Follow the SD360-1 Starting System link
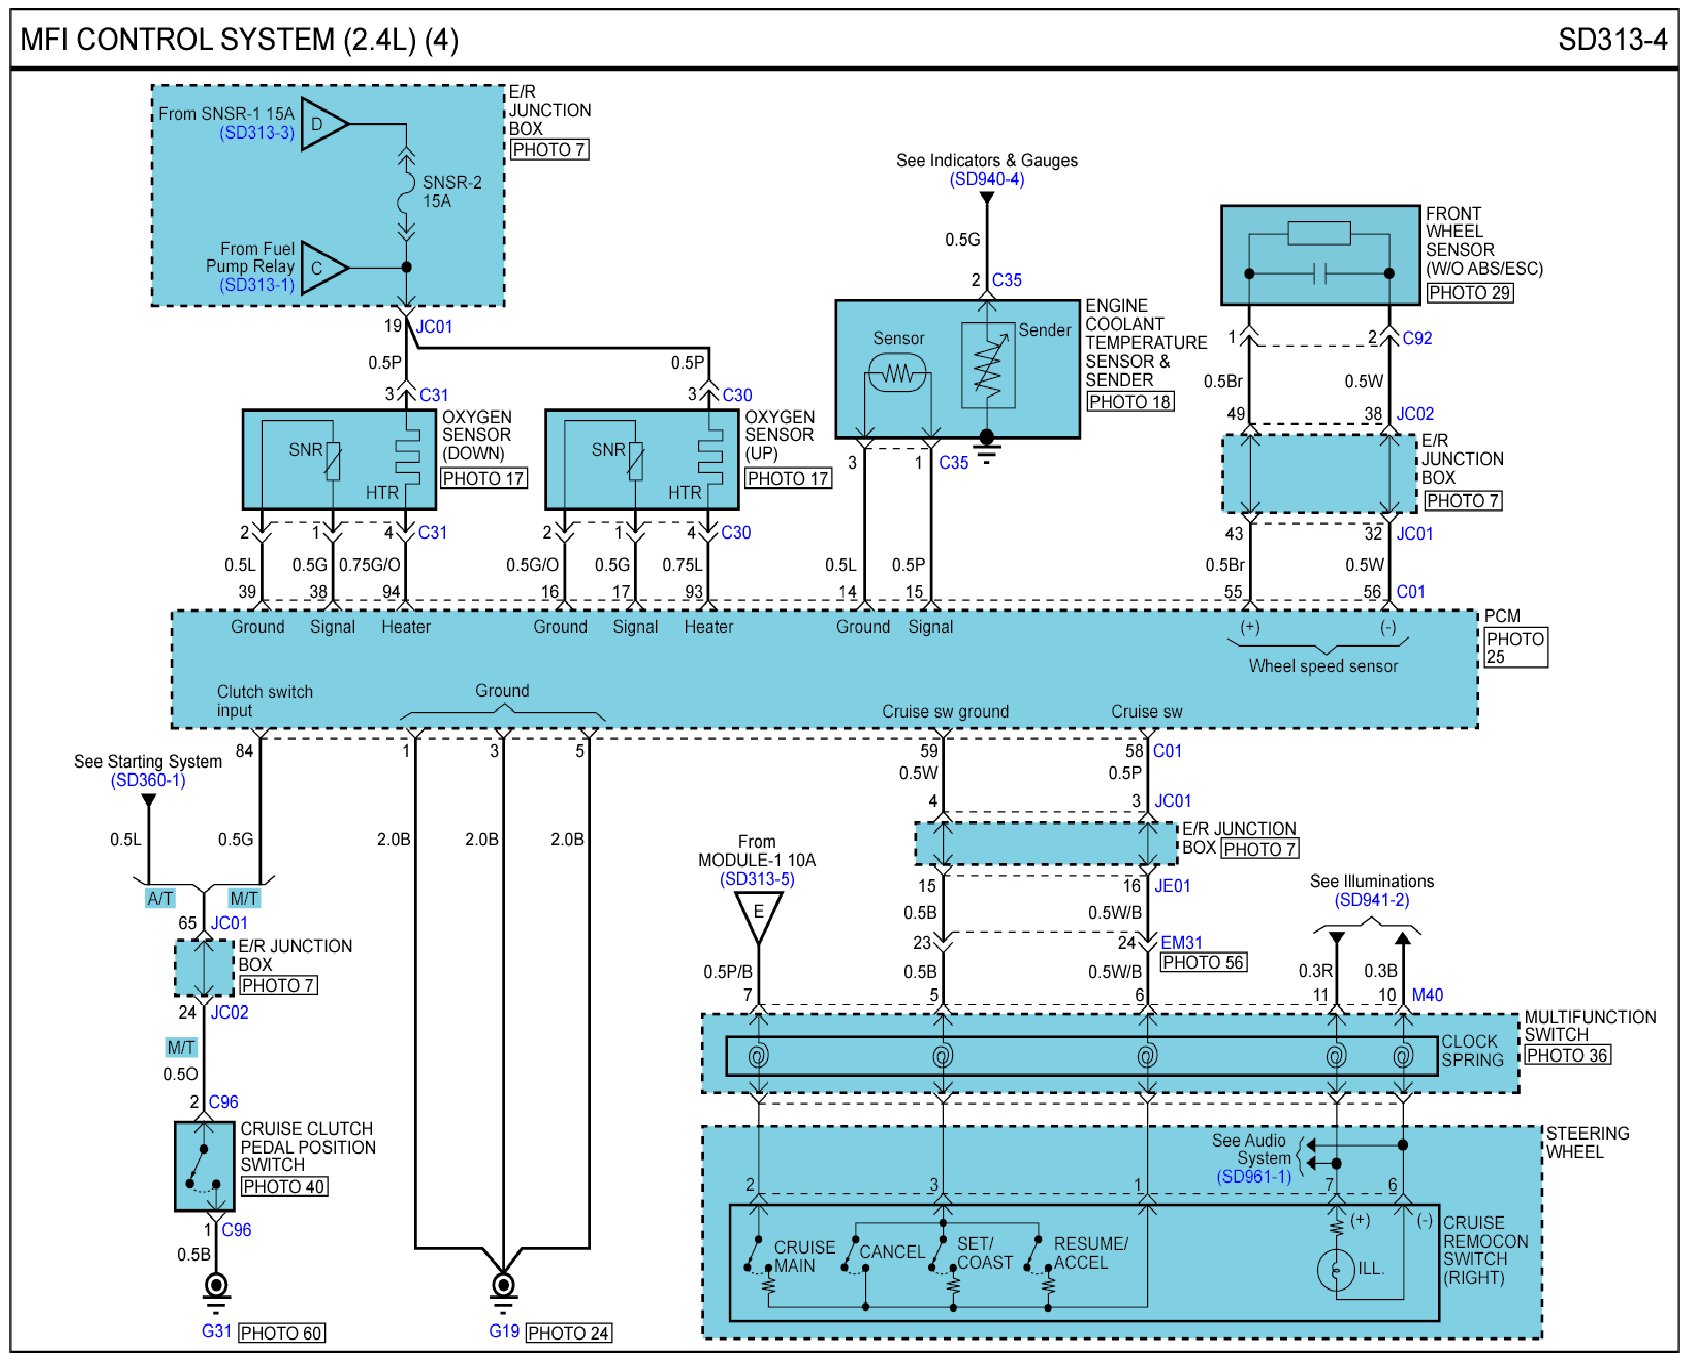The image size is (1689, 1365). tap(148, 780)
